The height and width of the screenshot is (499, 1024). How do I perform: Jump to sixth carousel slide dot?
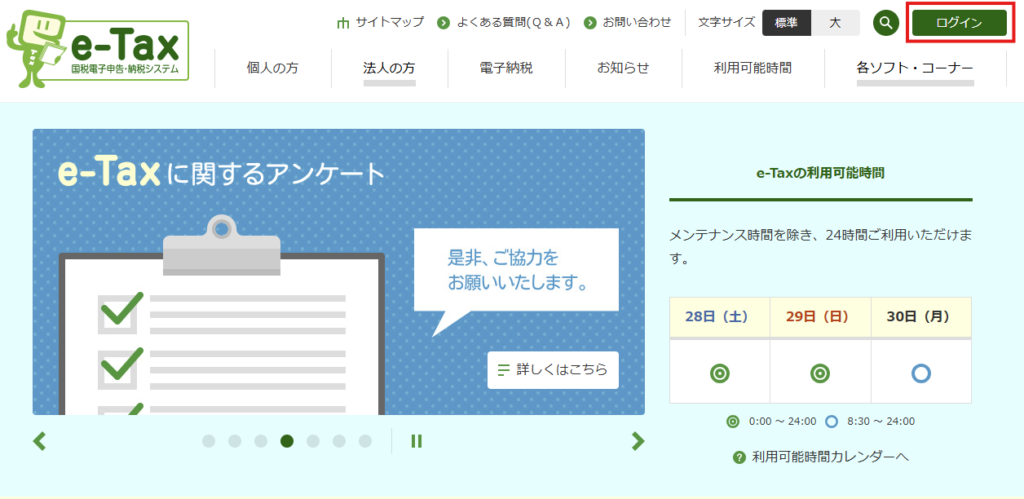click(x=339, y=442)
